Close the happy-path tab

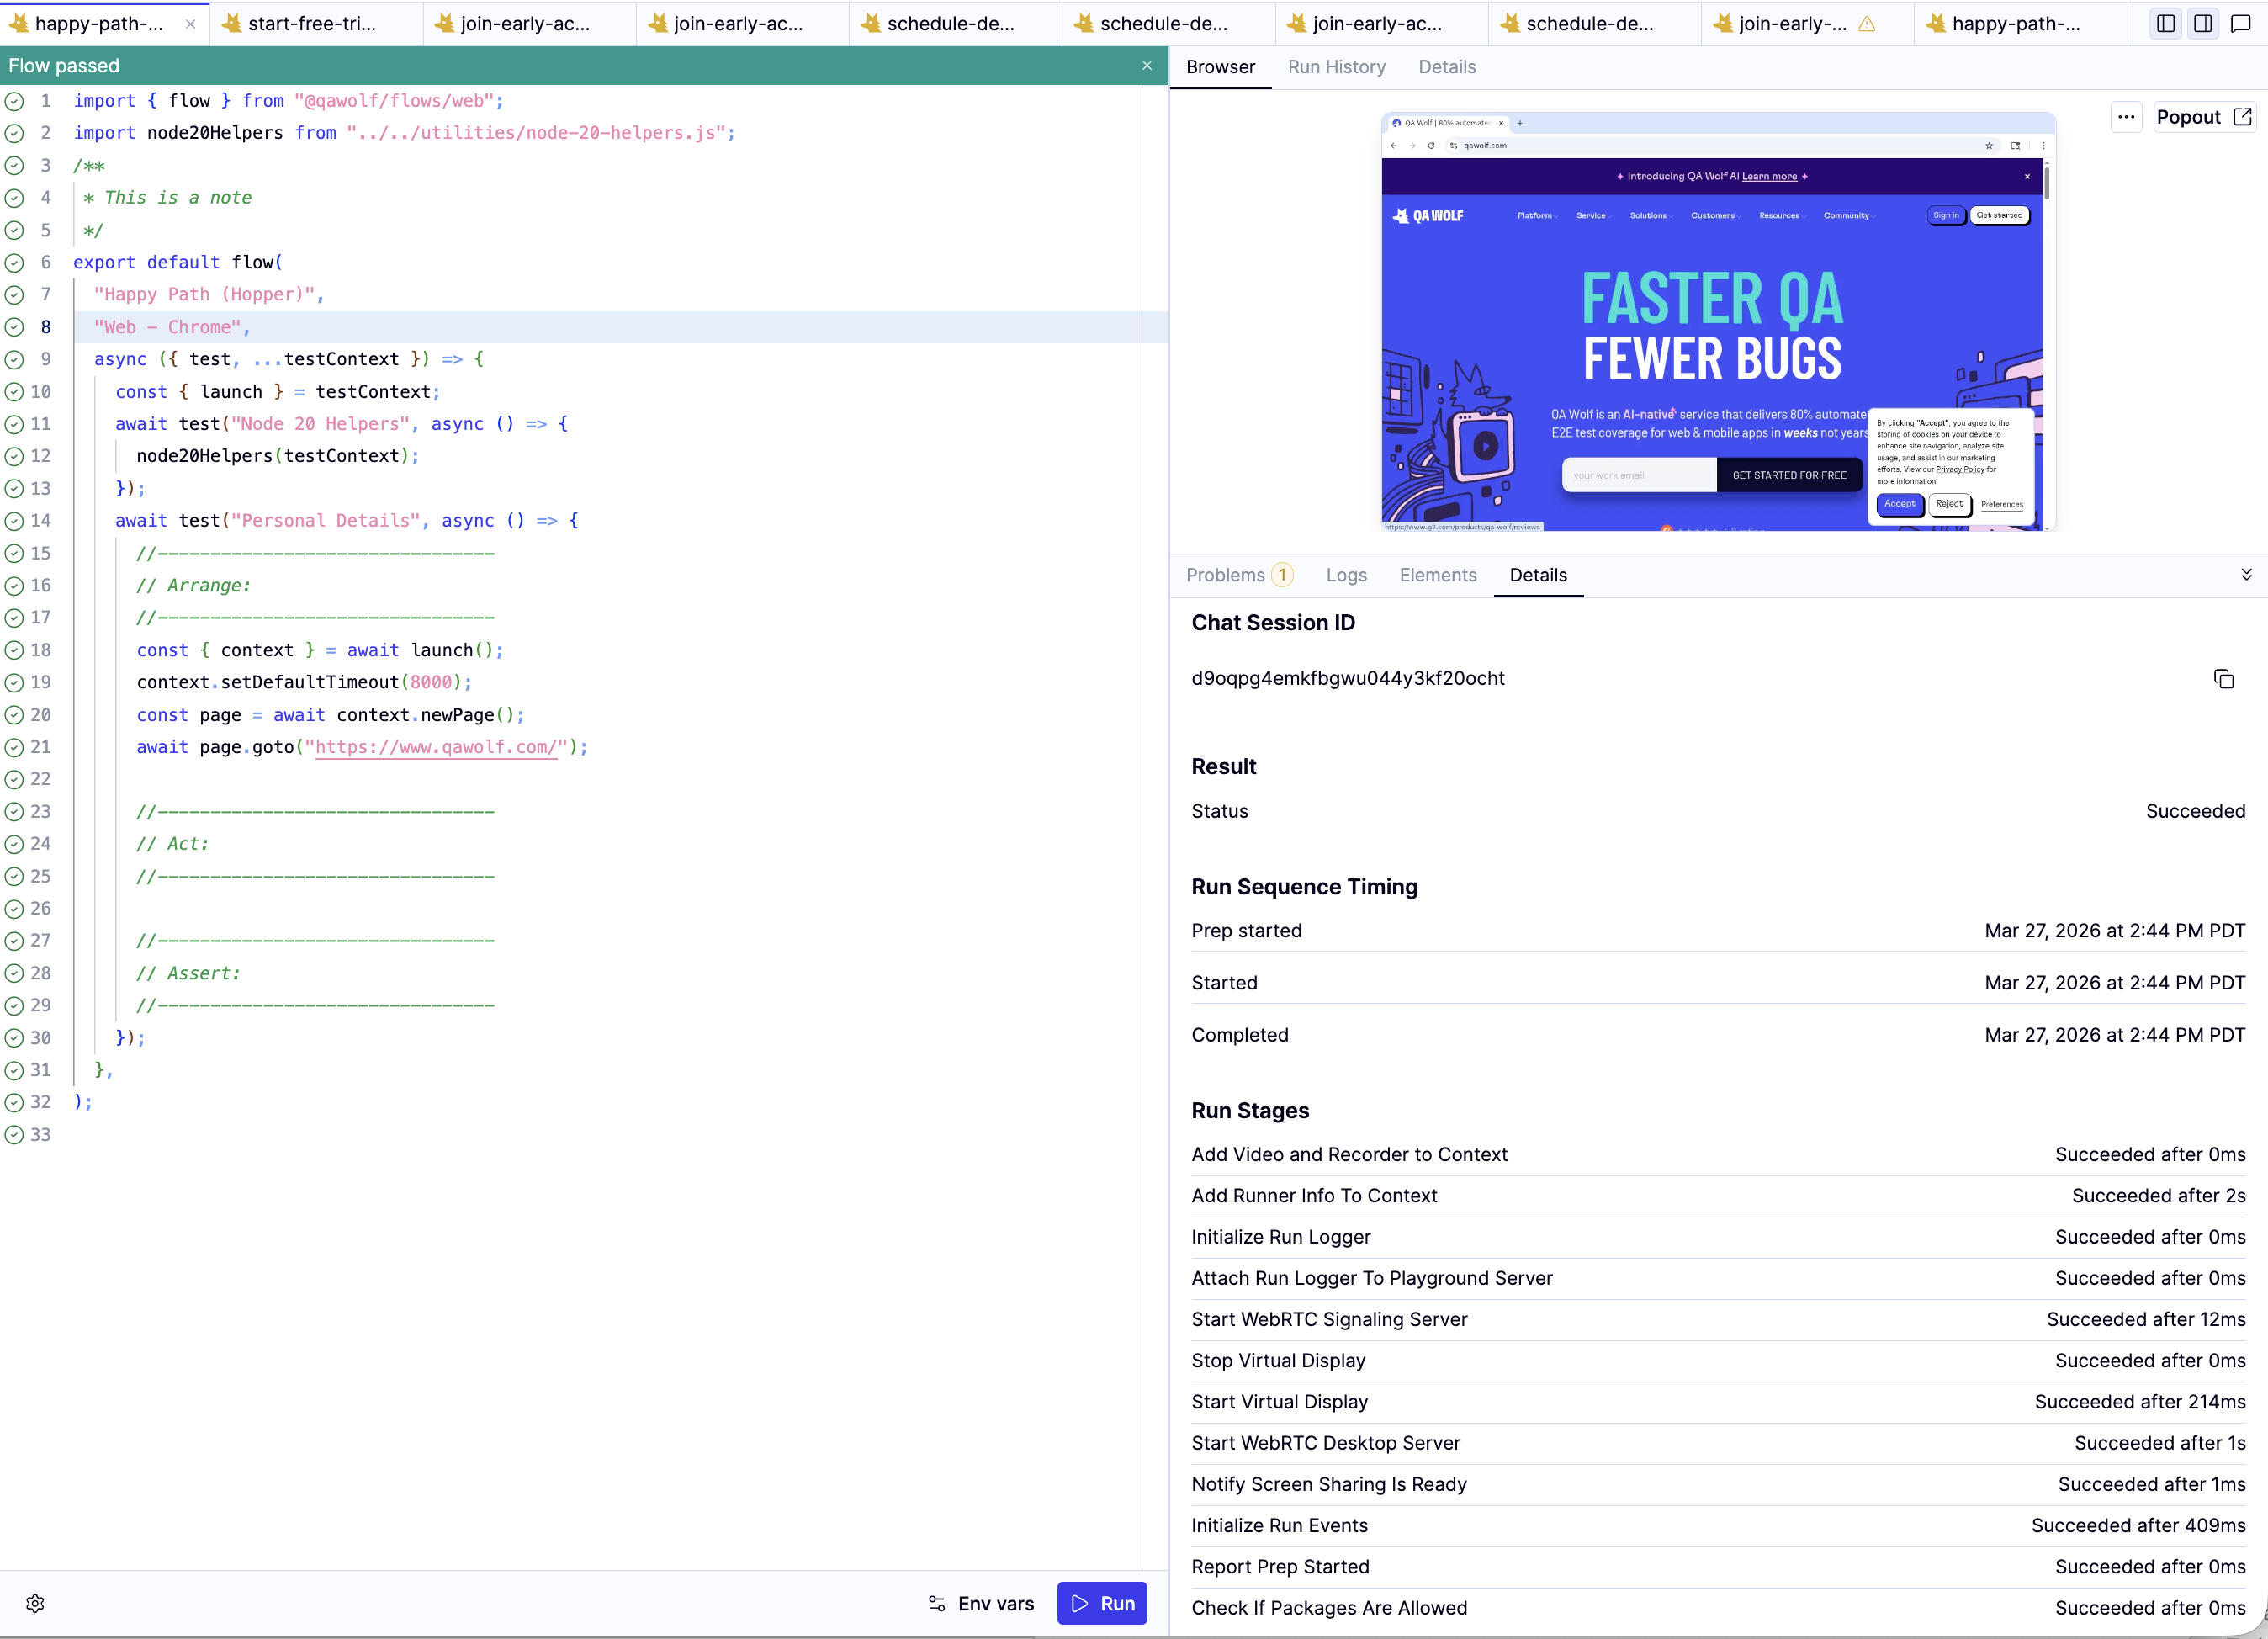click(190, 24)
